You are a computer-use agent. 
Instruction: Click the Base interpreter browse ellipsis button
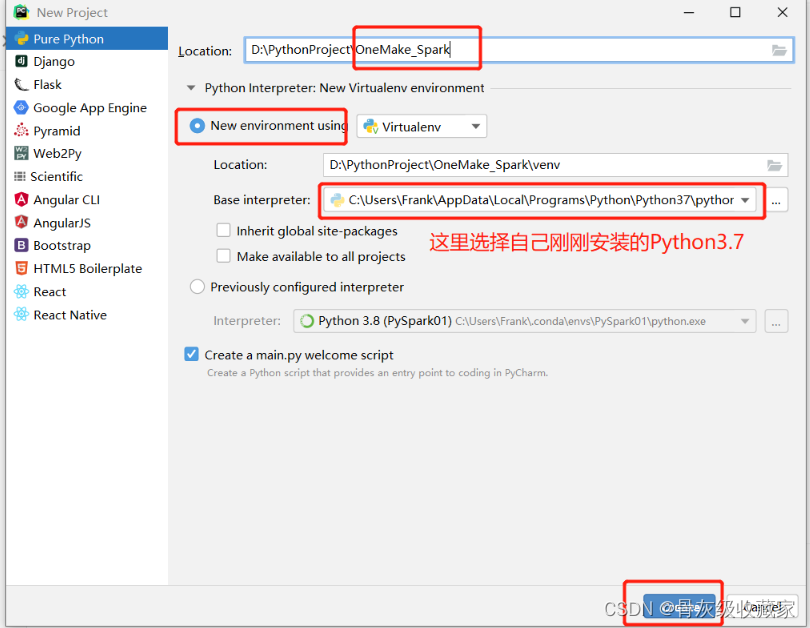tap(776, 200)
